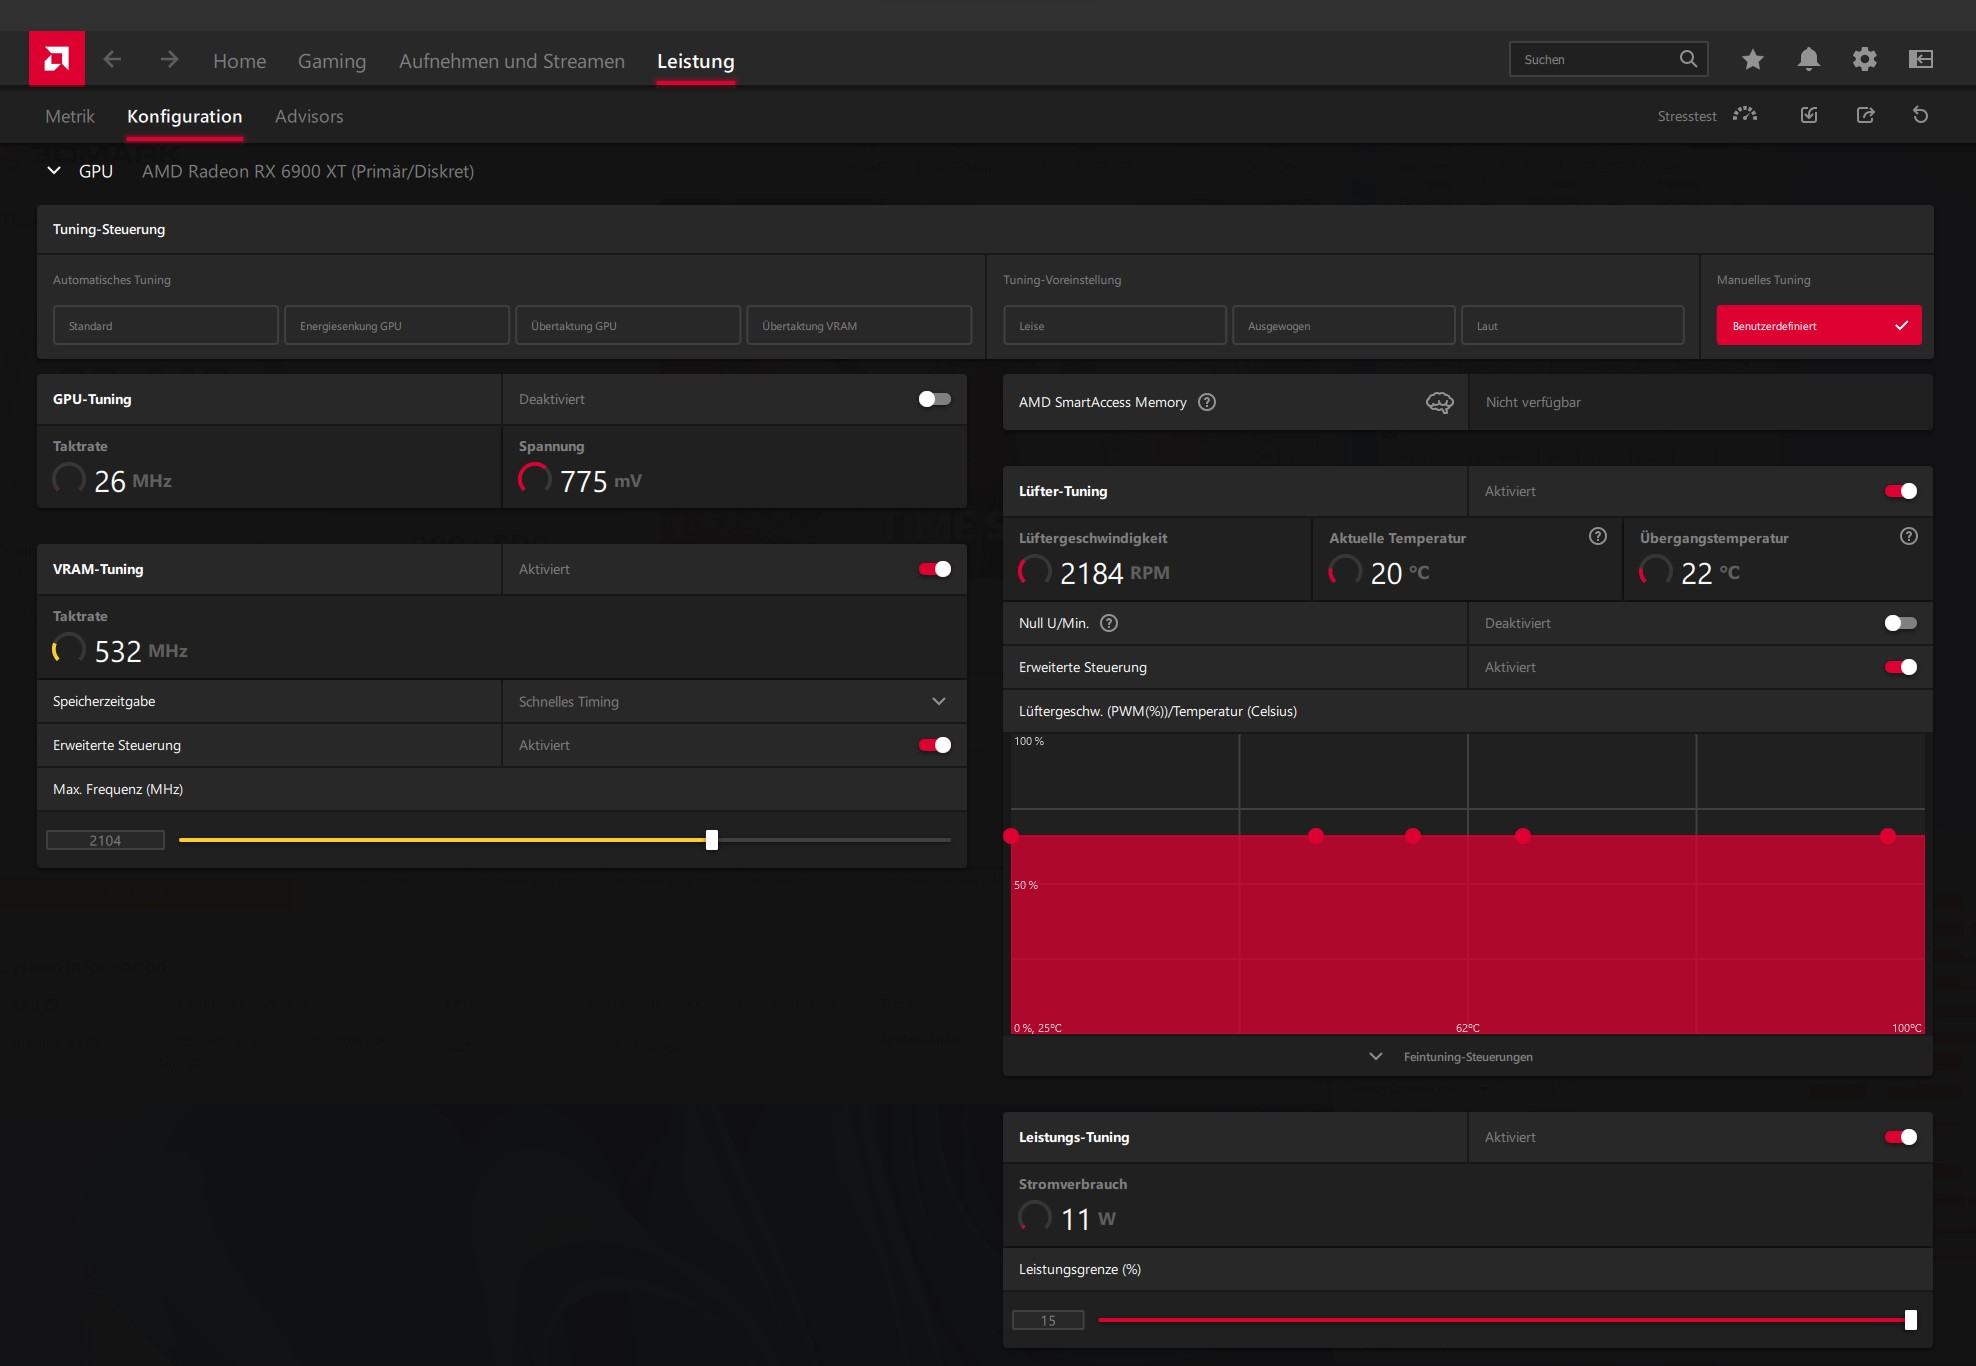Go forward with the right arrow
The width and height of the screenshot is (1976, 1366).
[x=169, y=59]
